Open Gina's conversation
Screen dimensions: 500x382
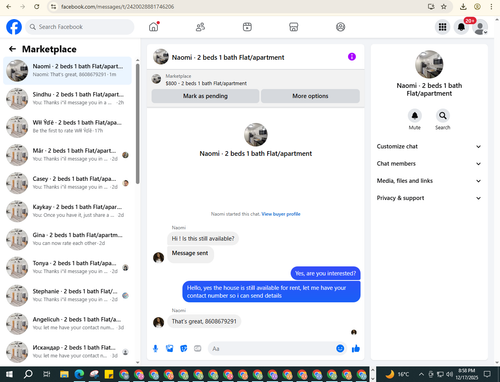coord(67,239)
